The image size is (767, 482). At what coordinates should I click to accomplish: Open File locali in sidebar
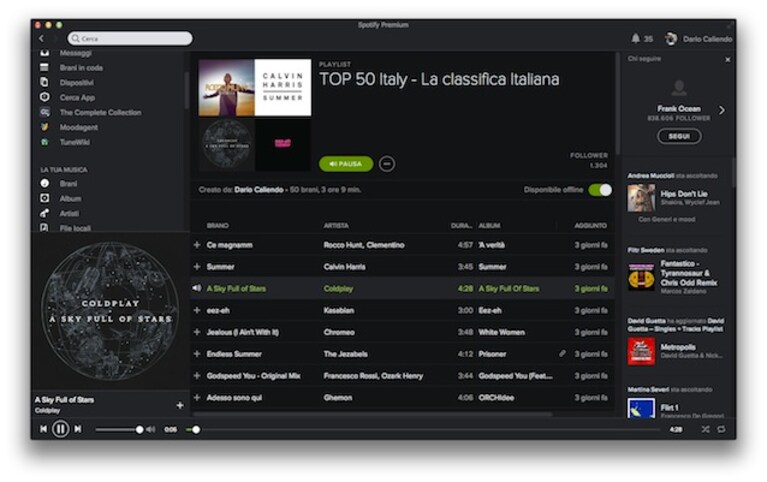click(x=75, y=228)
